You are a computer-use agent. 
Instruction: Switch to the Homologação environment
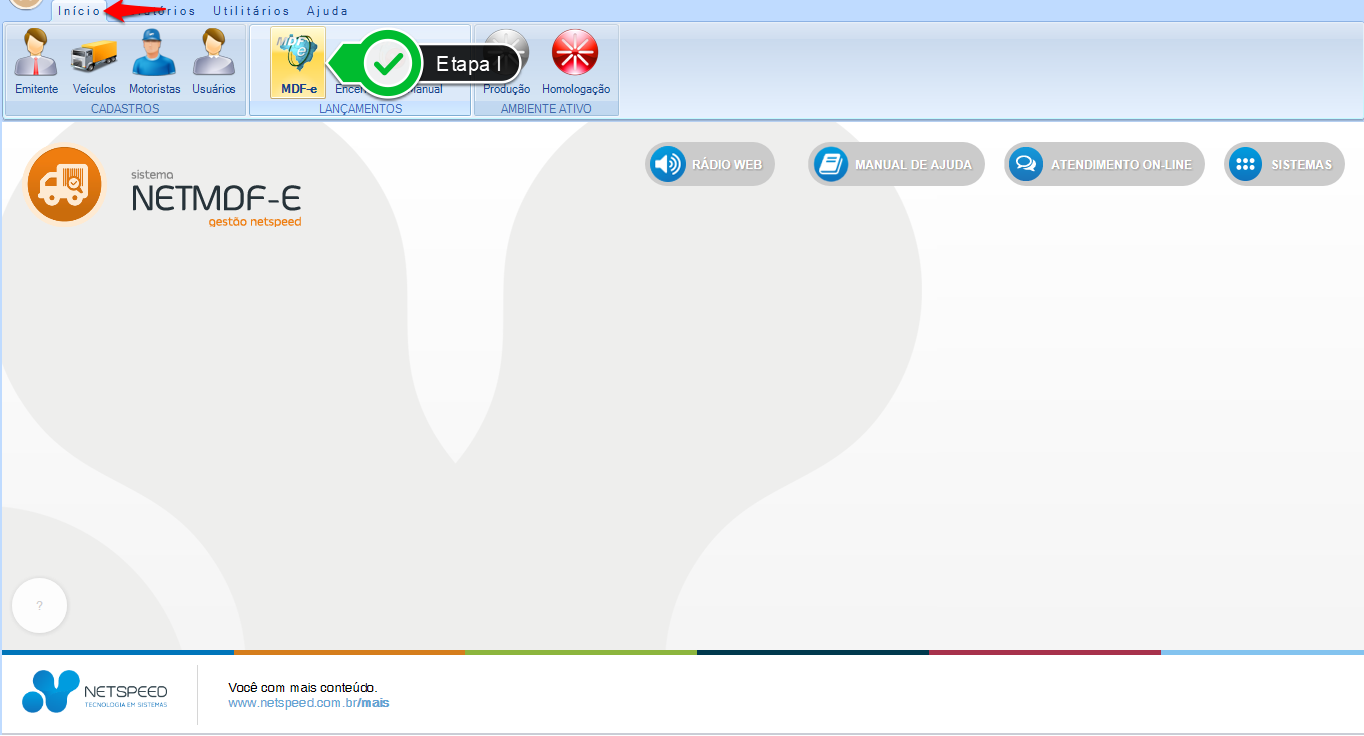tap(575, 62)
